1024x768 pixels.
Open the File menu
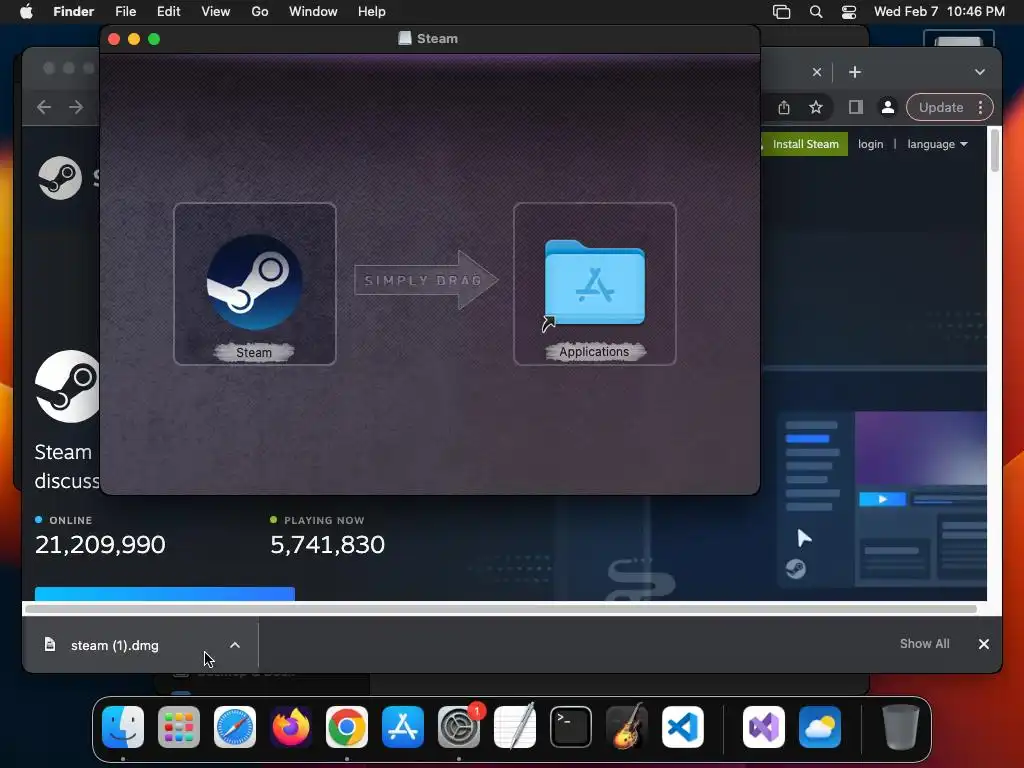coord(125,12)
